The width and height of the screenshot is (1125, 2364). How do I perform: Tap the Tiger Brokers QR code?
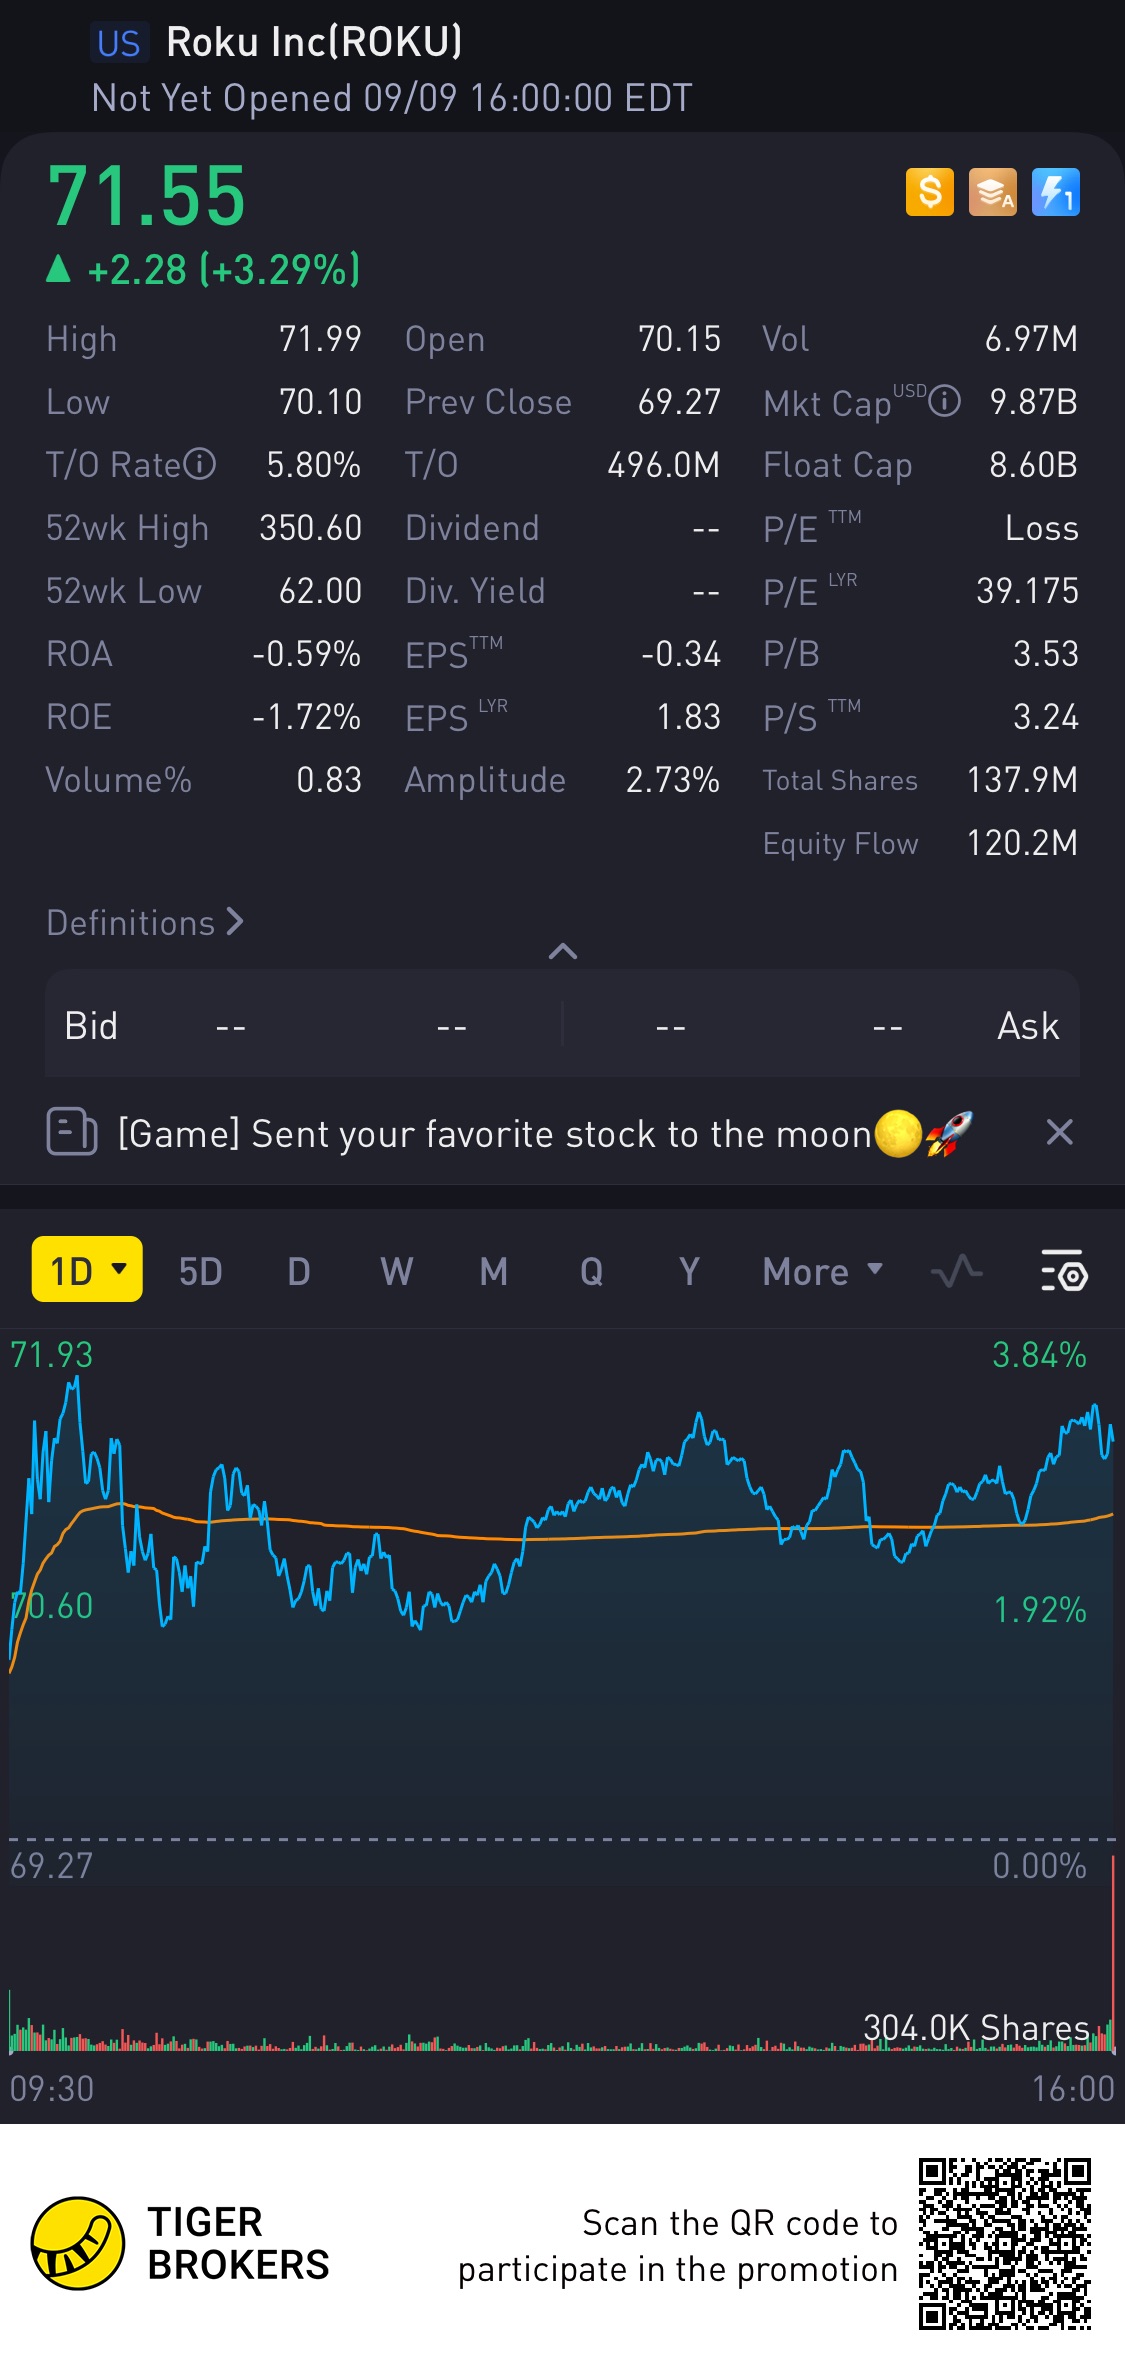tap(1004, 2244)
